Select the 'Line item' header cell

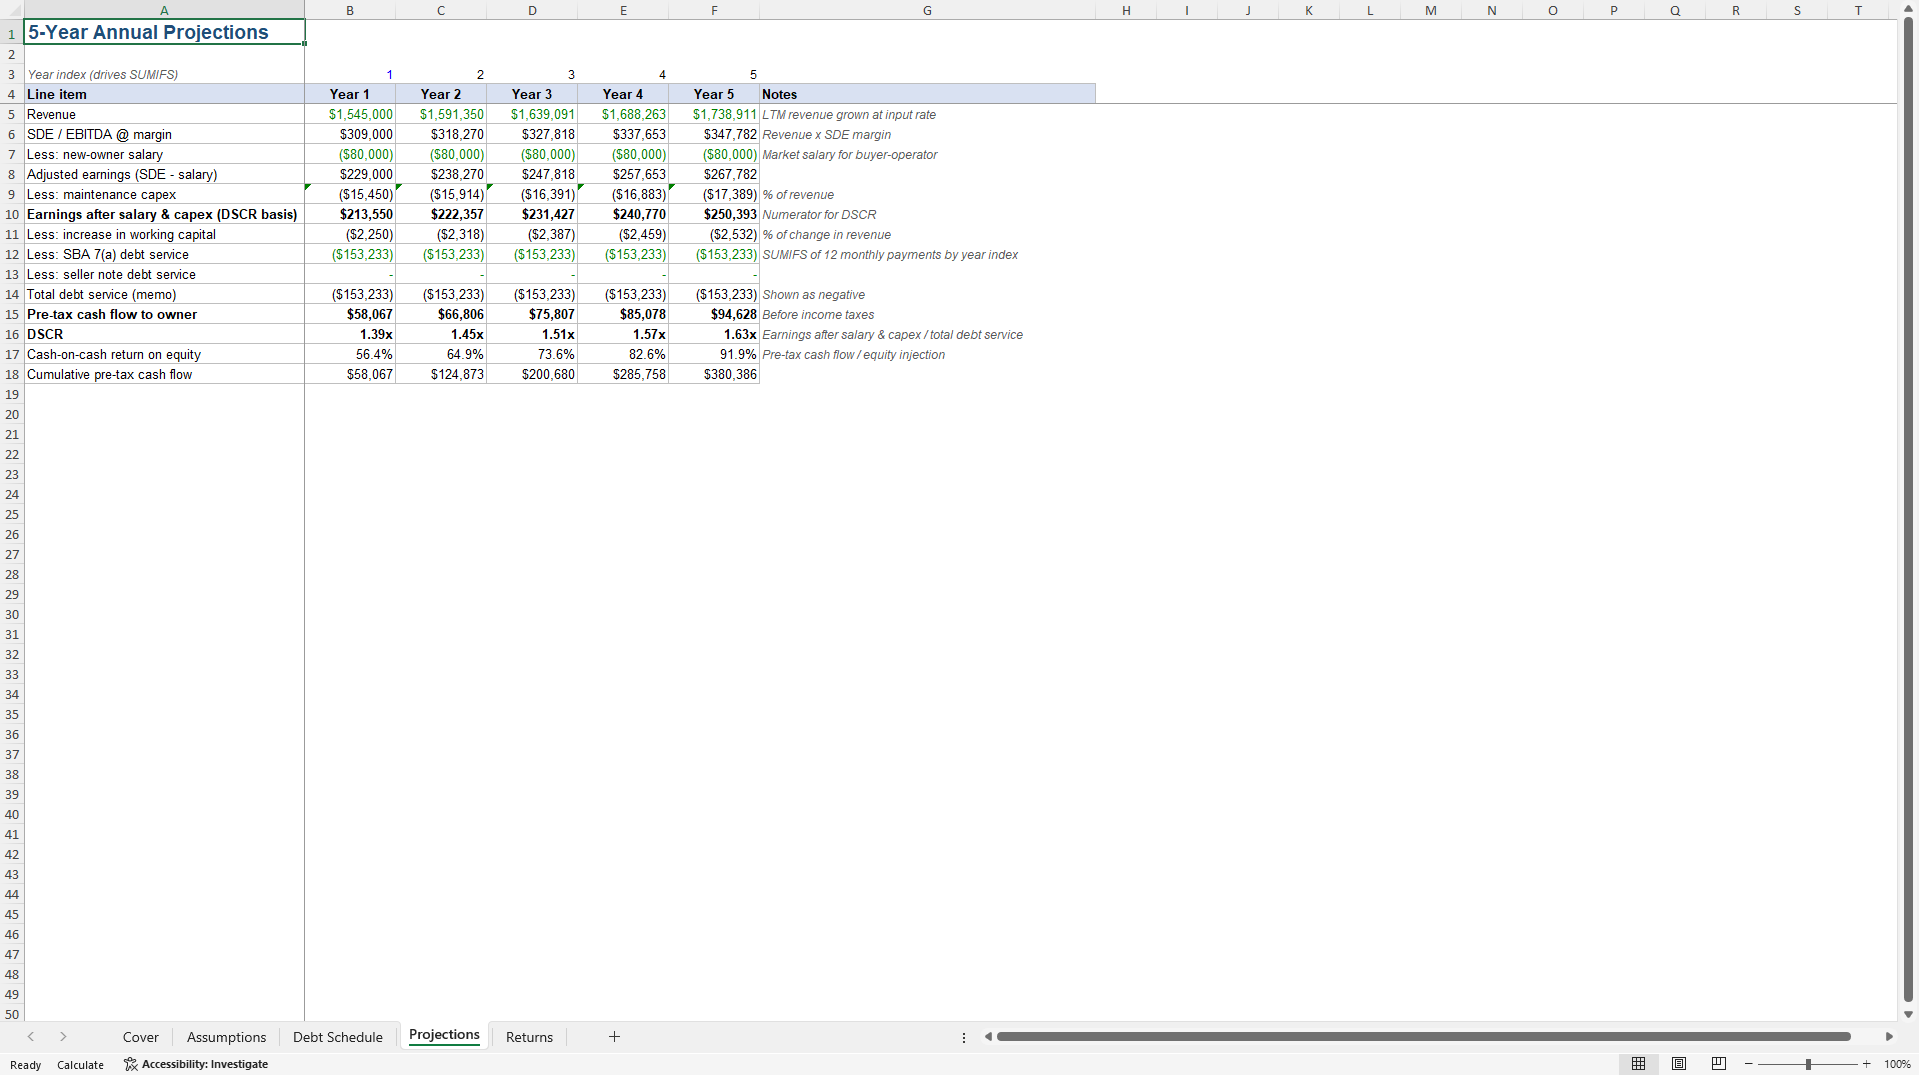[164, 94]
